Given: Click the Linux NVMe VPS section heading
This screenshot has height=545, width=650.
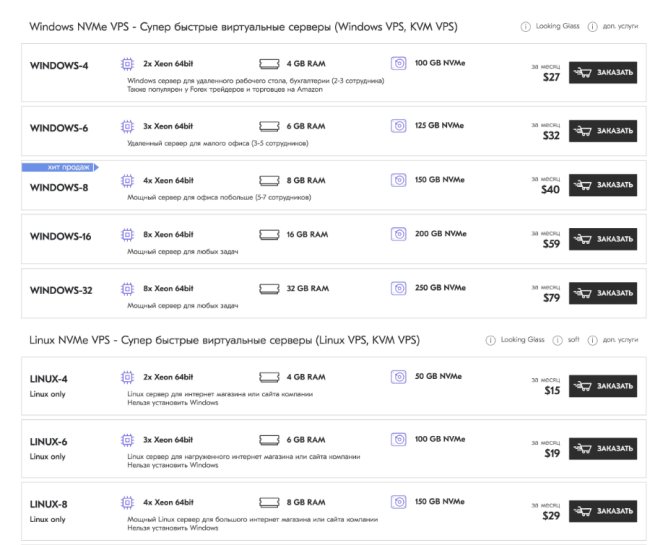Looking at the screenshot, I should click(224, 341).
